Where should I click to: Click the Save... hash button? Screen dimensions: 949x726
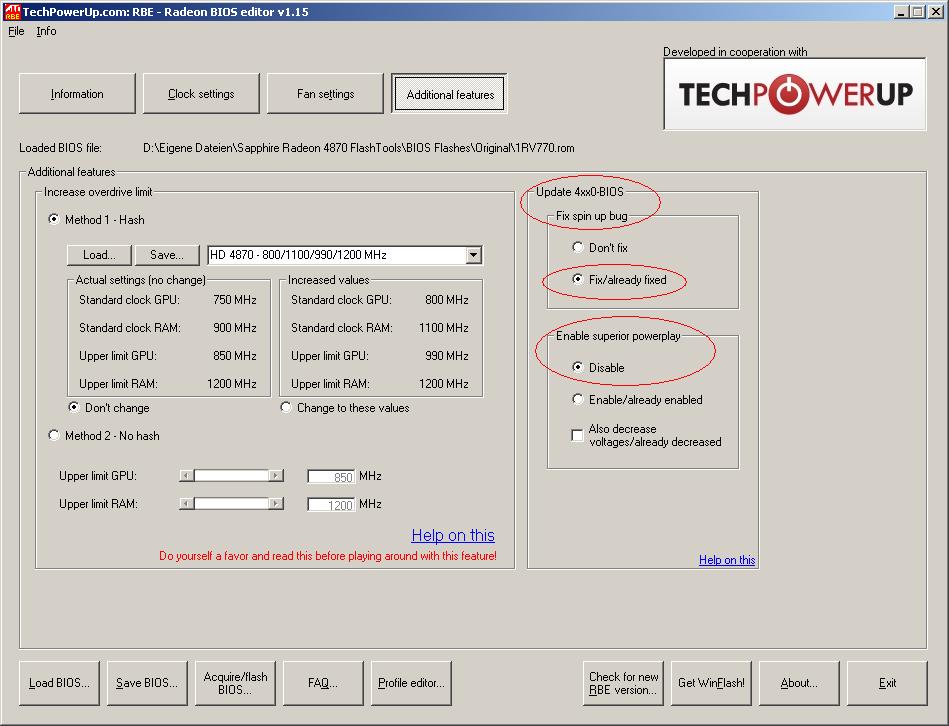click(x=166, y=255)
